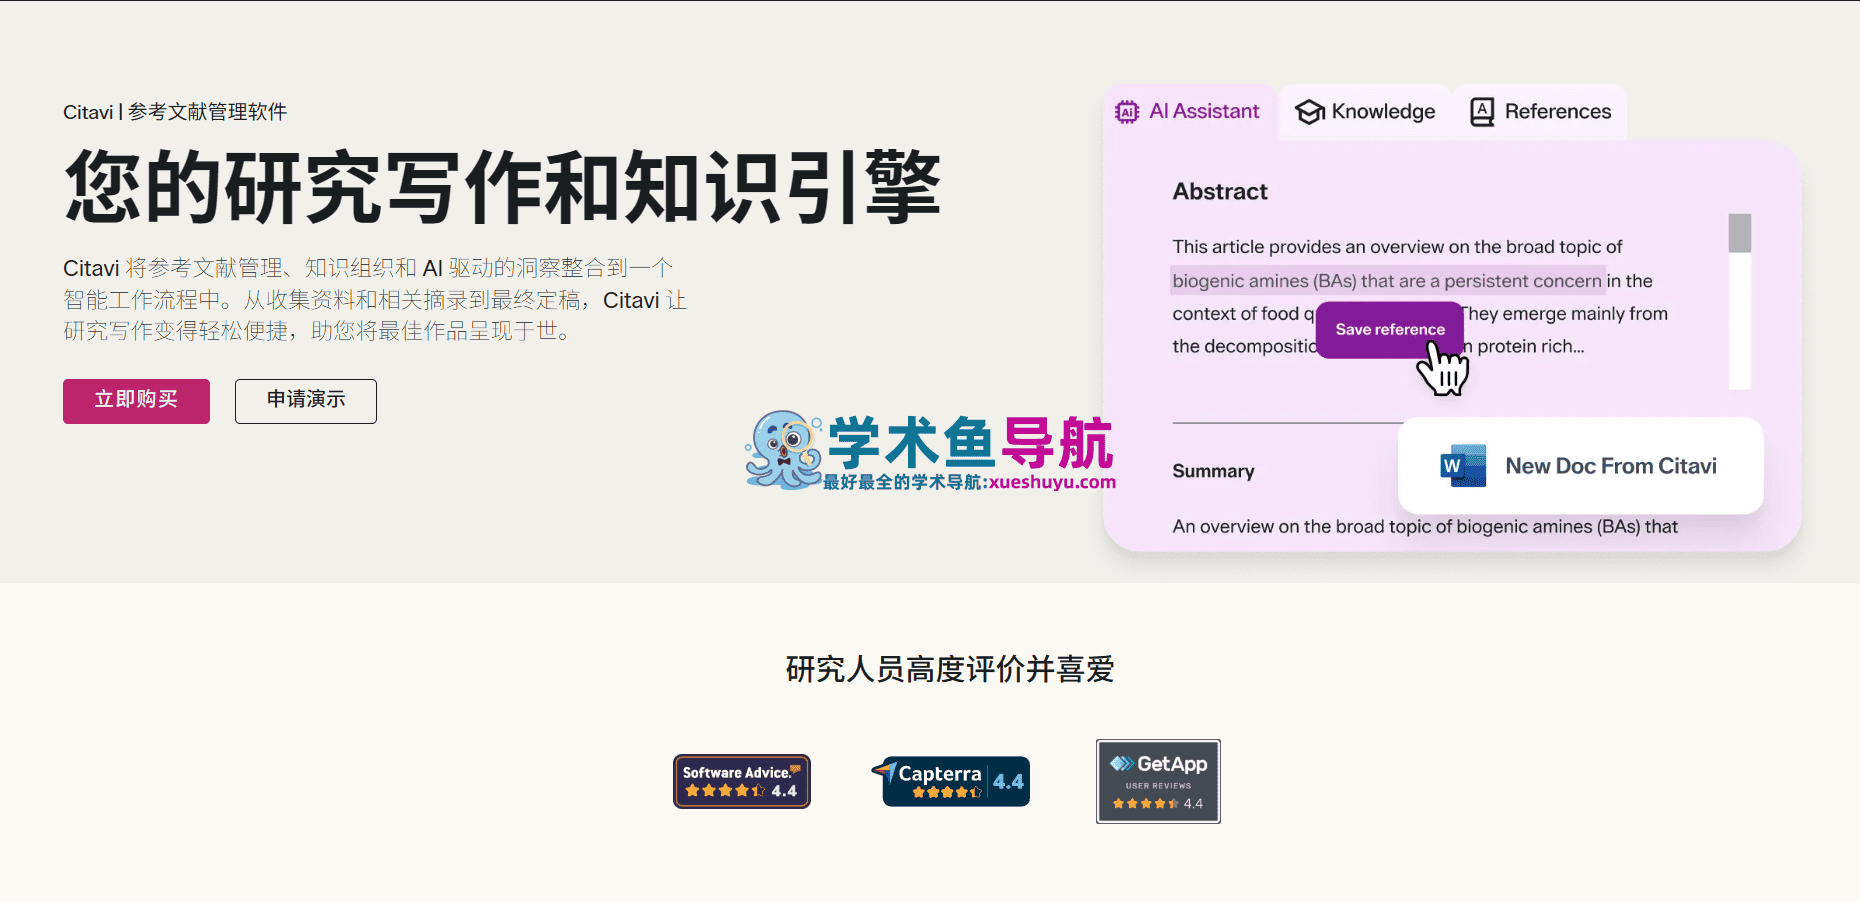Switch to the Knowledge tab

coord(1365,112)
